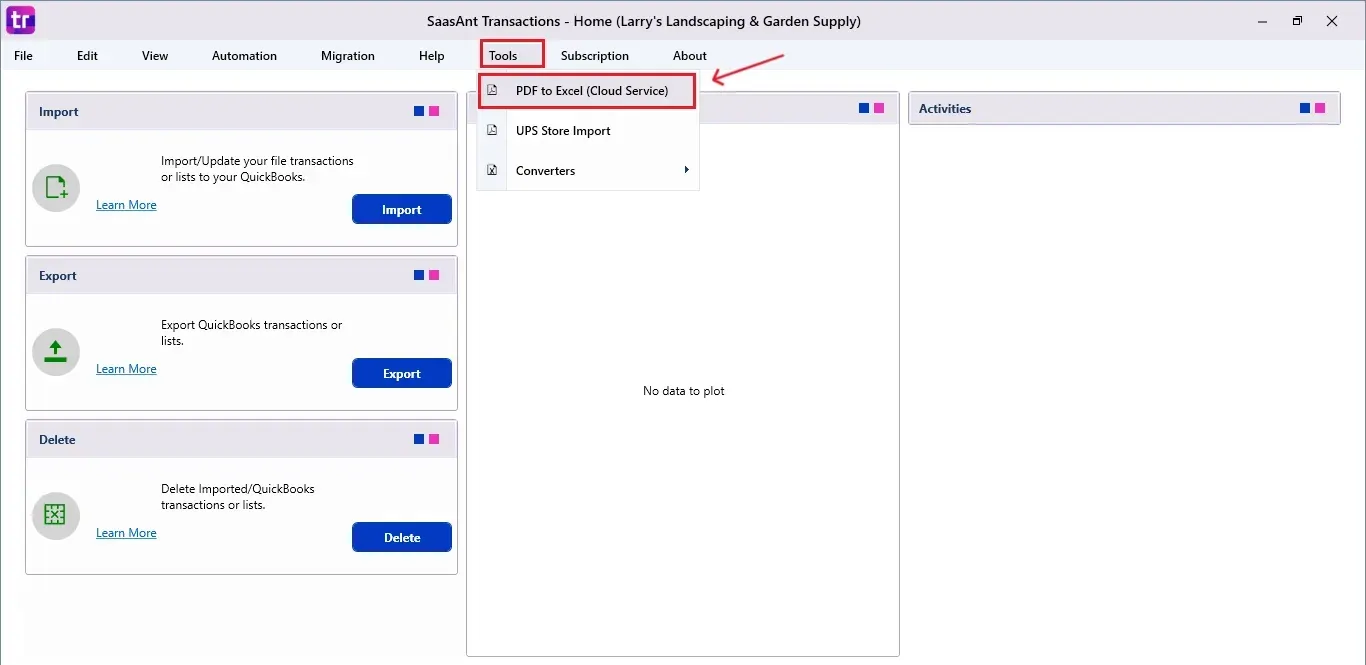
Task: Open the About menu
Action: tap(690, 56)
